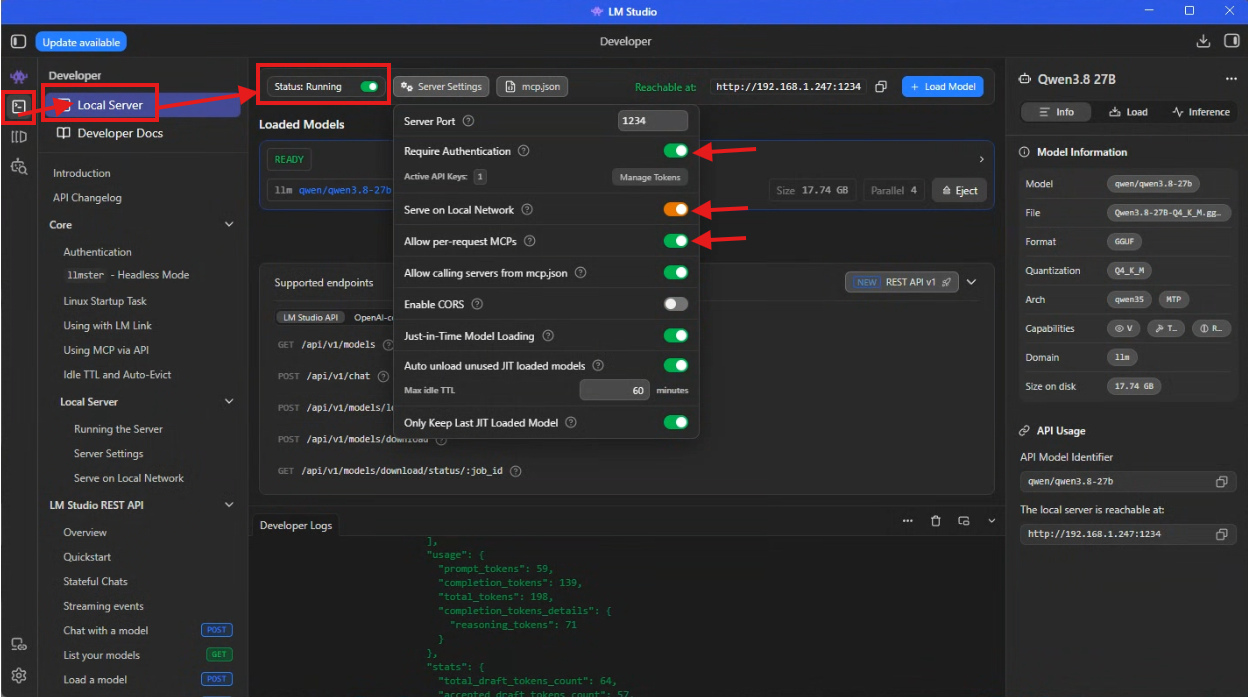Open Server Settings button
Screen dimensions: 1248x697
(x=441, y=87)
